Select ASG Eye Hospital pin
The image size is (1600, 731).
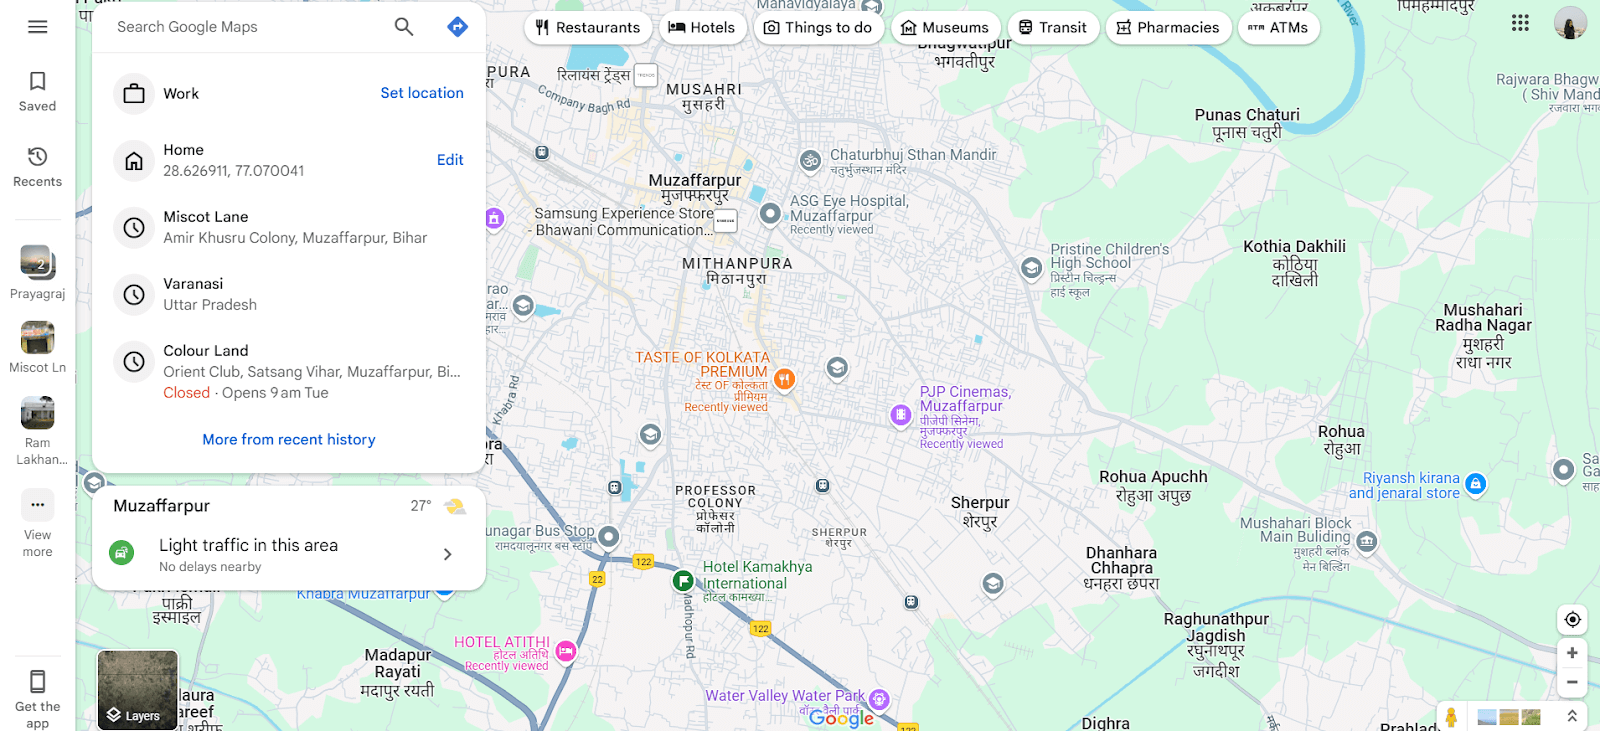tap(770, 213)
